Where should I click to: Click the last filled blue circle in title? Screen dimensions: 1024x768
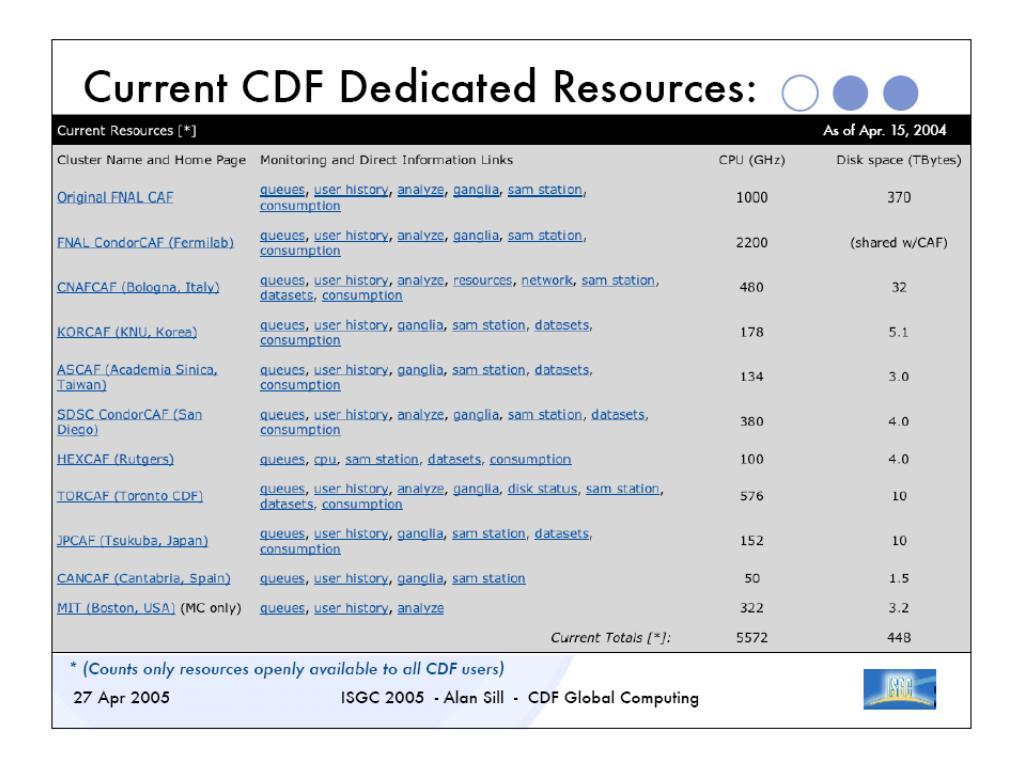click(901, 93)
